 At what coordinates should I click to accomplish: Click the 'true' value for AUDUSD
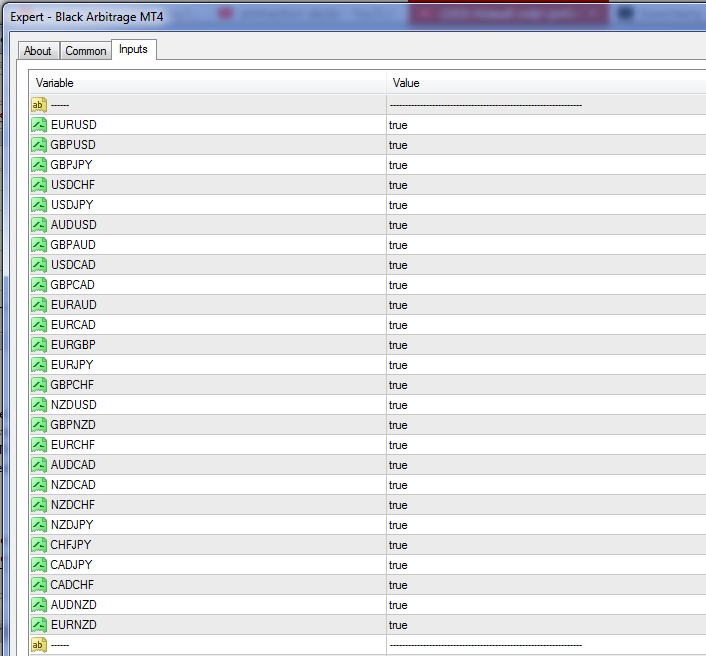pos(398,225)
